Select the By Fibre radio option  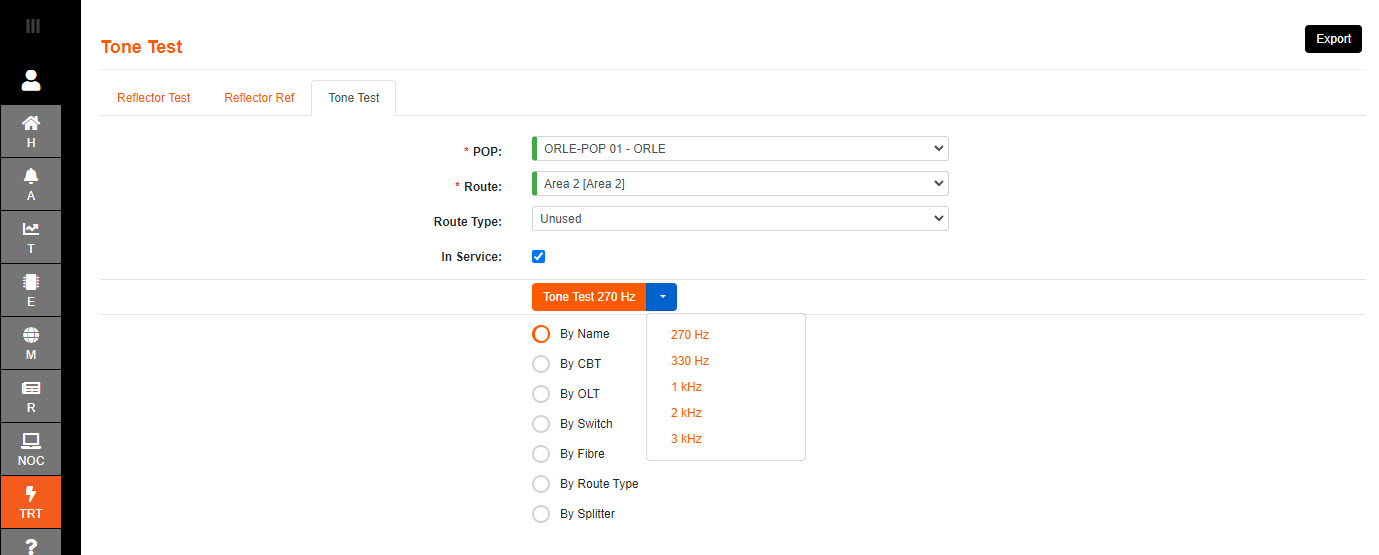coord(541,454)
